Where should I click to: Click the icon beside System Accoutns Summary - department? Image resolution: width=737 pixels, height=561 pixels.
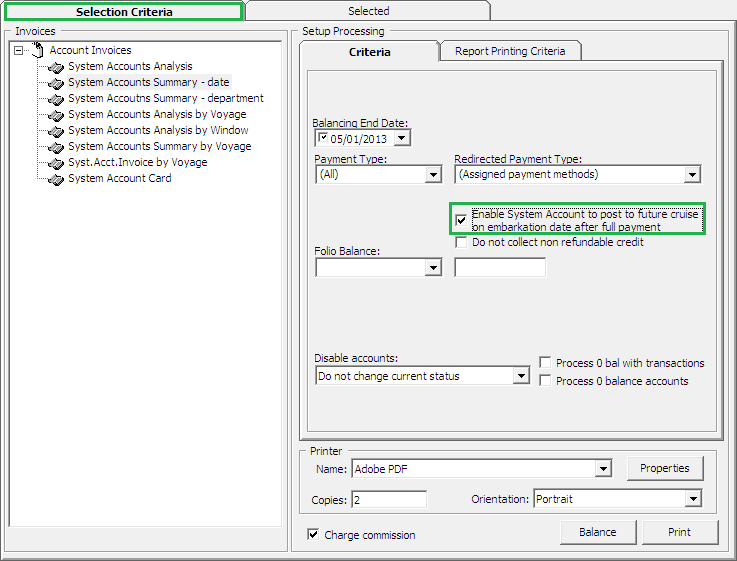coord(56,100)
